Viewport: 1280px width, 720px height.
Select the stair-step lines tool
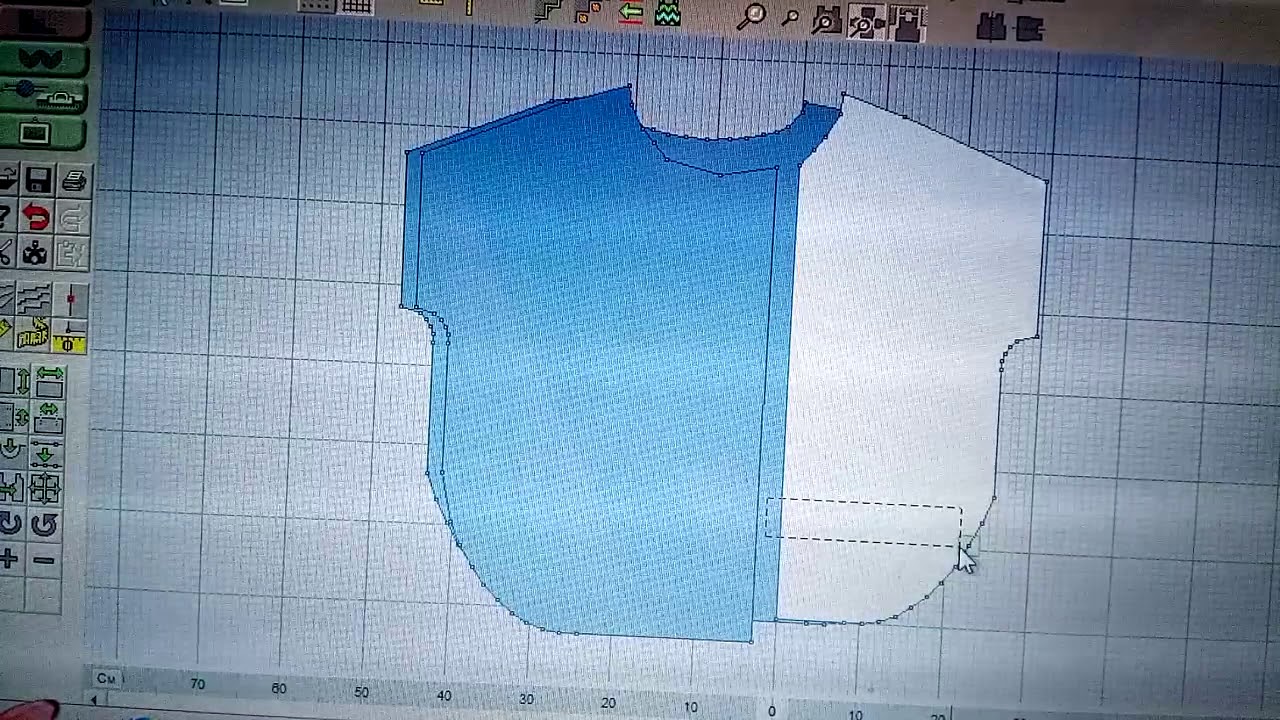tap(33, 298)
